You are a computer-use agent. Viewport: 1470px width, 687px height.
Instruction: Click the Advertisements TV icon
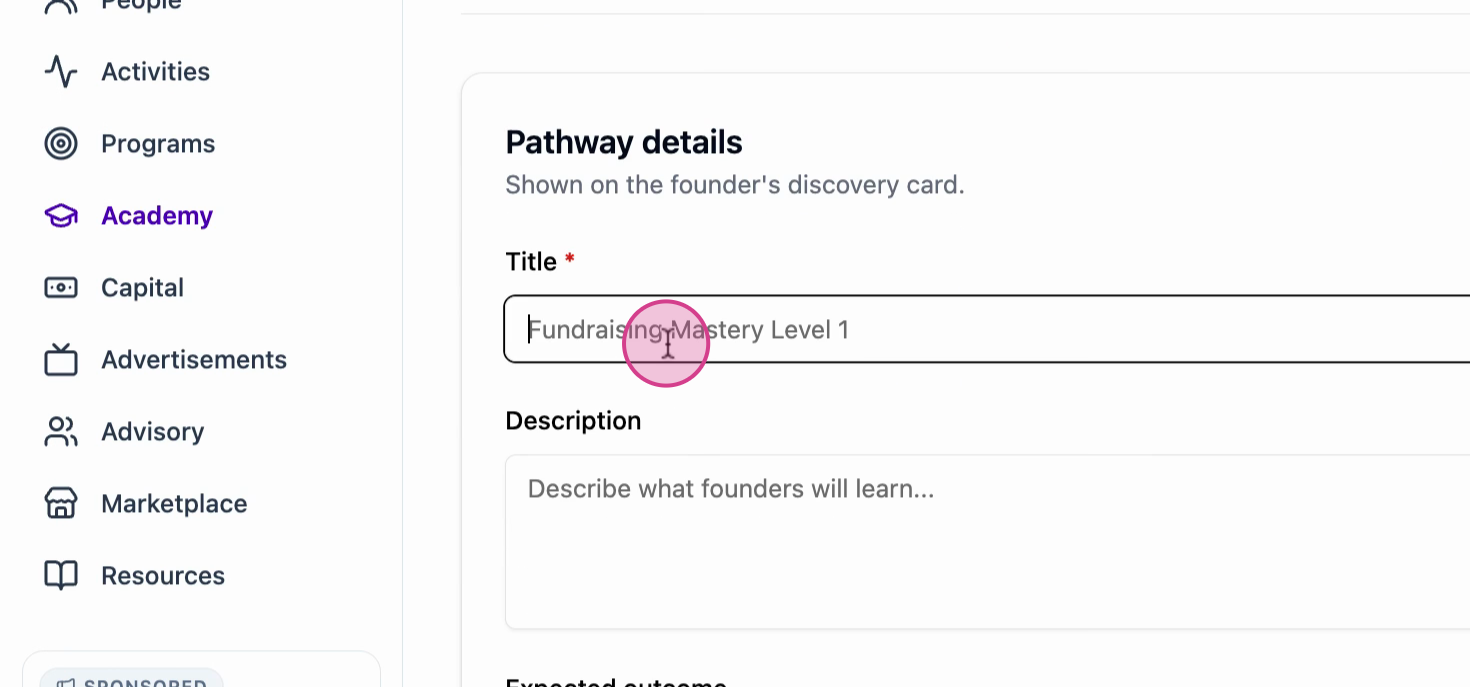coord(61,360)
